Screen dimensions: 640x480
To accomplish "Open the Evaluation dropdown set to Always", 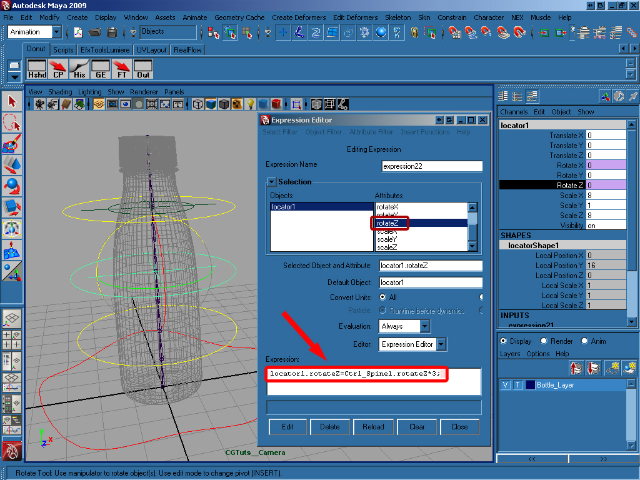I will (405, 326).
